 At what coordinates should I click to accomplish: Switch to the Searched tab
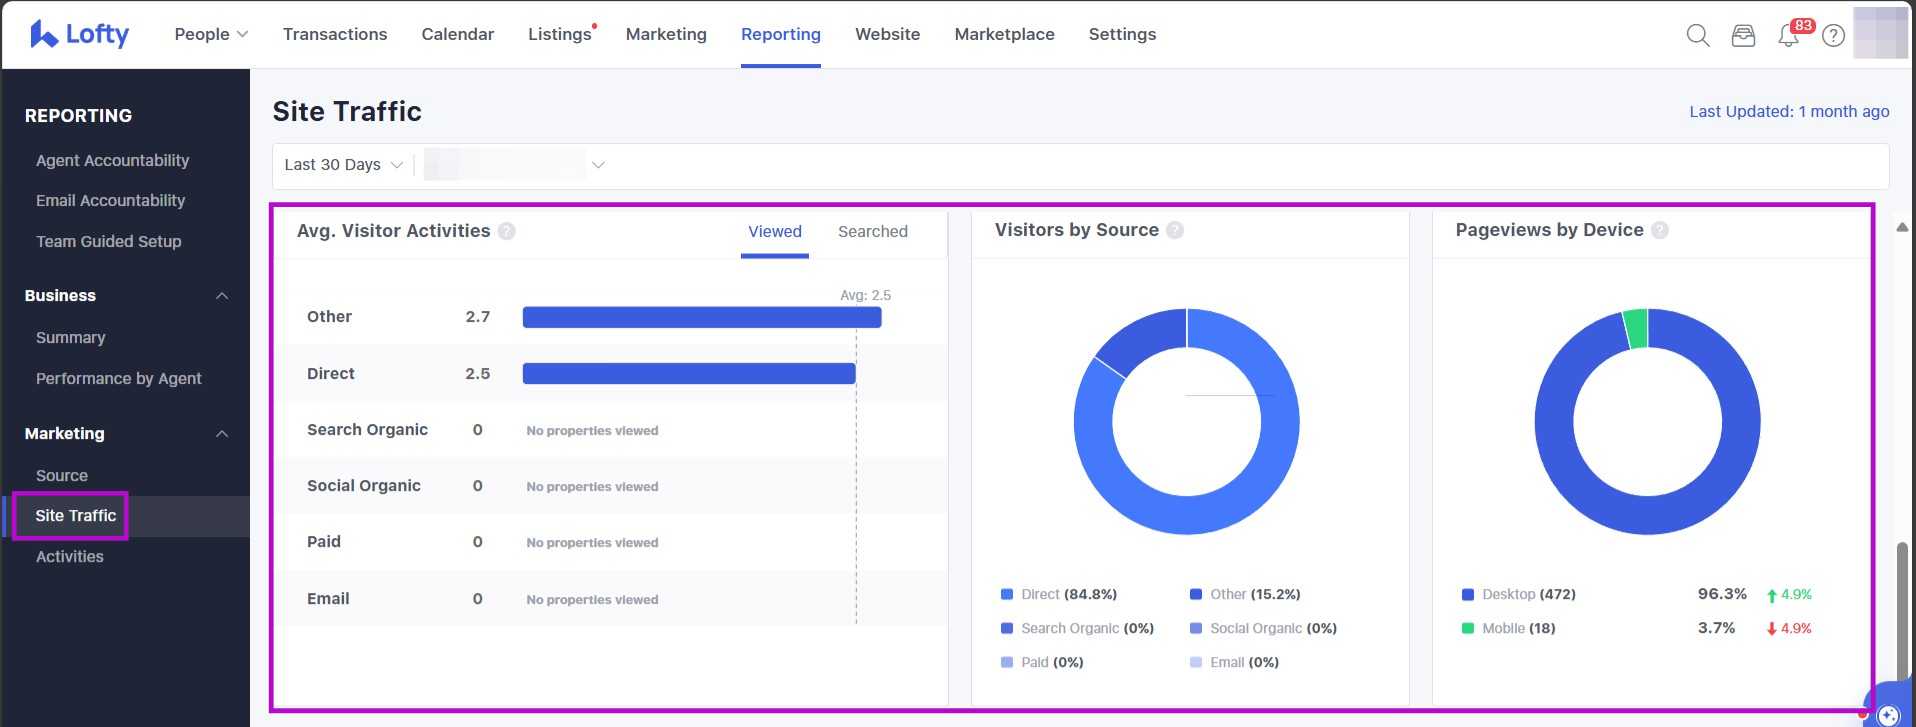click(872, 231)
